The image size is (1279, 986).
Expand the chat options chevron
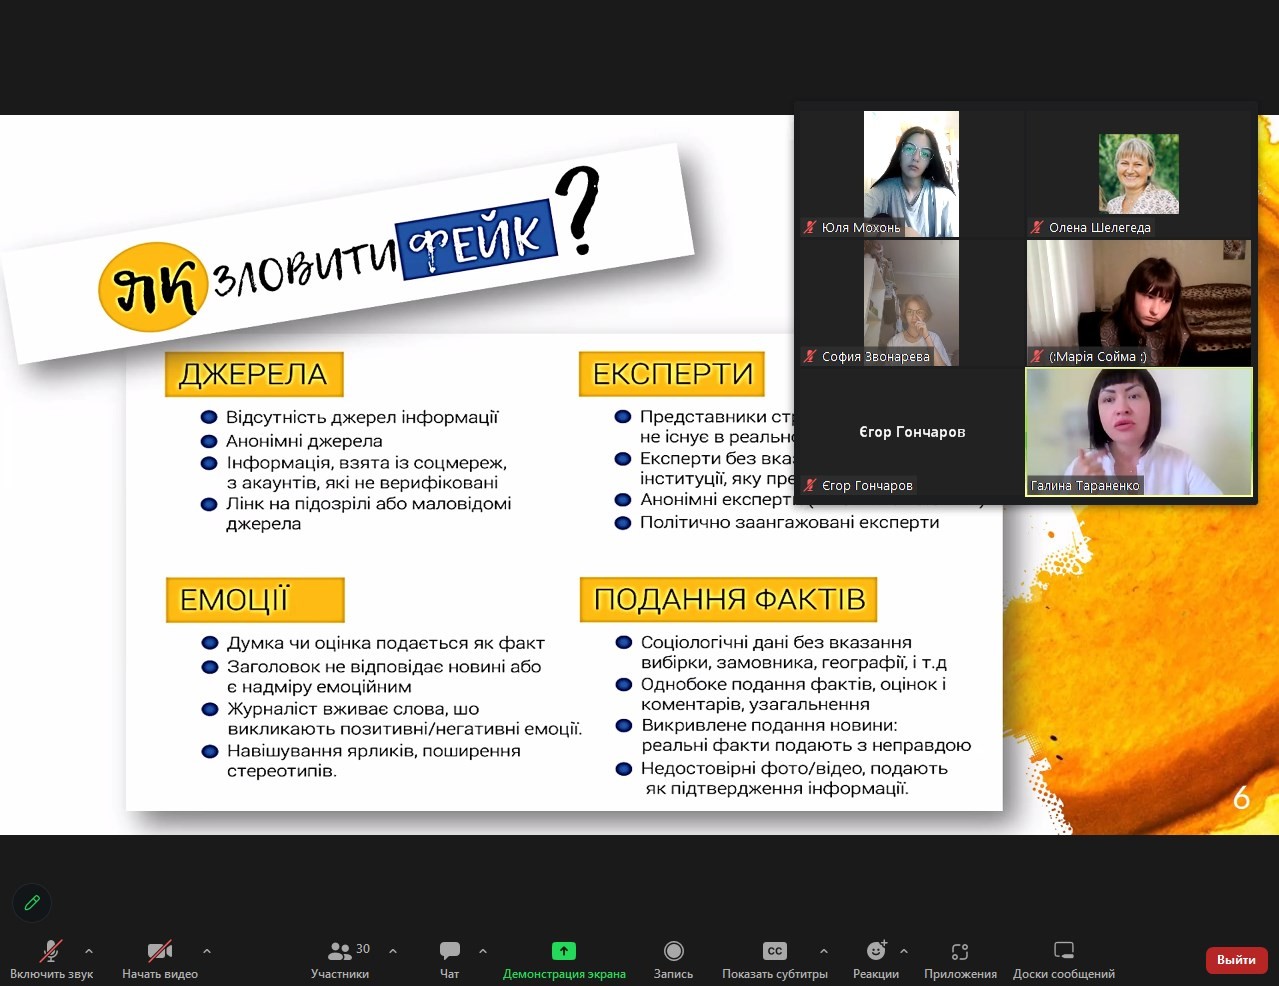(483, 951)
